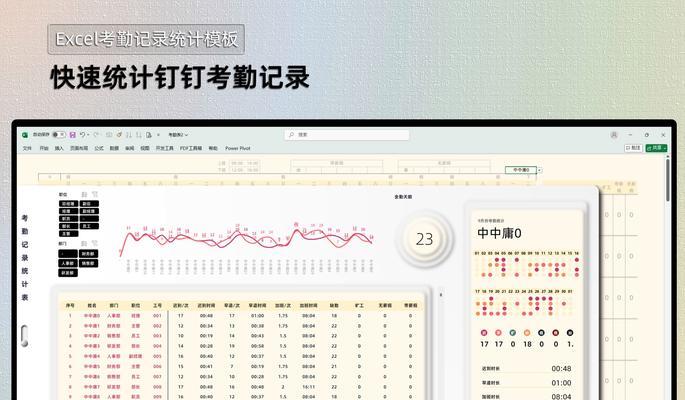
Task: Clear filter icon on 部门 slicer
Action: tap(95, 243)
